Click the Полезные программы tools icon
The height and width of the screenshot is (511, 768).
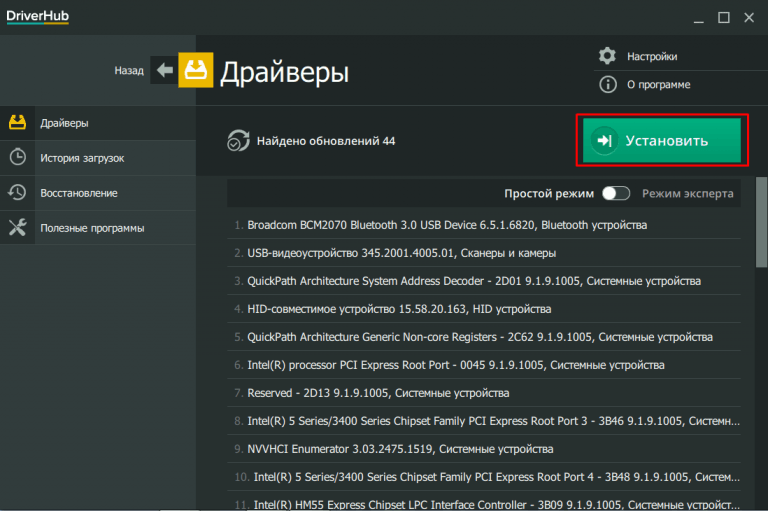[x=17, y=227]
